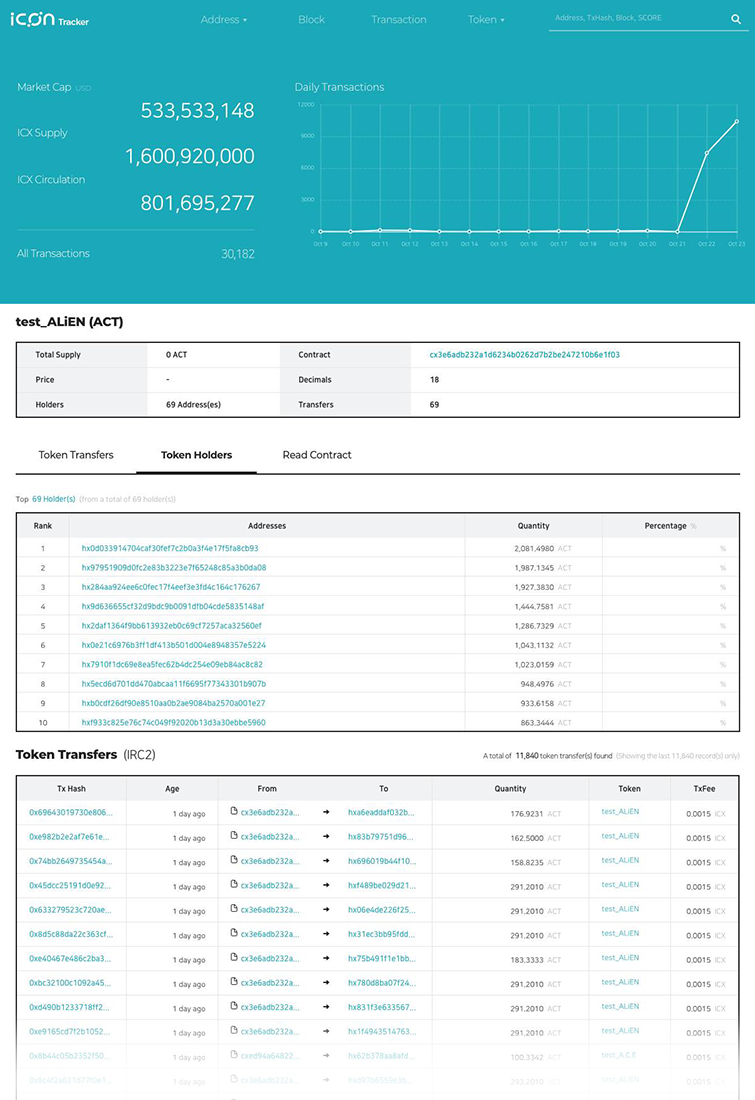Open recipient address hx83b79751d96
The height and width of the screenshot is (1100, 755).
pyautogui.click(x=380, y=837)
